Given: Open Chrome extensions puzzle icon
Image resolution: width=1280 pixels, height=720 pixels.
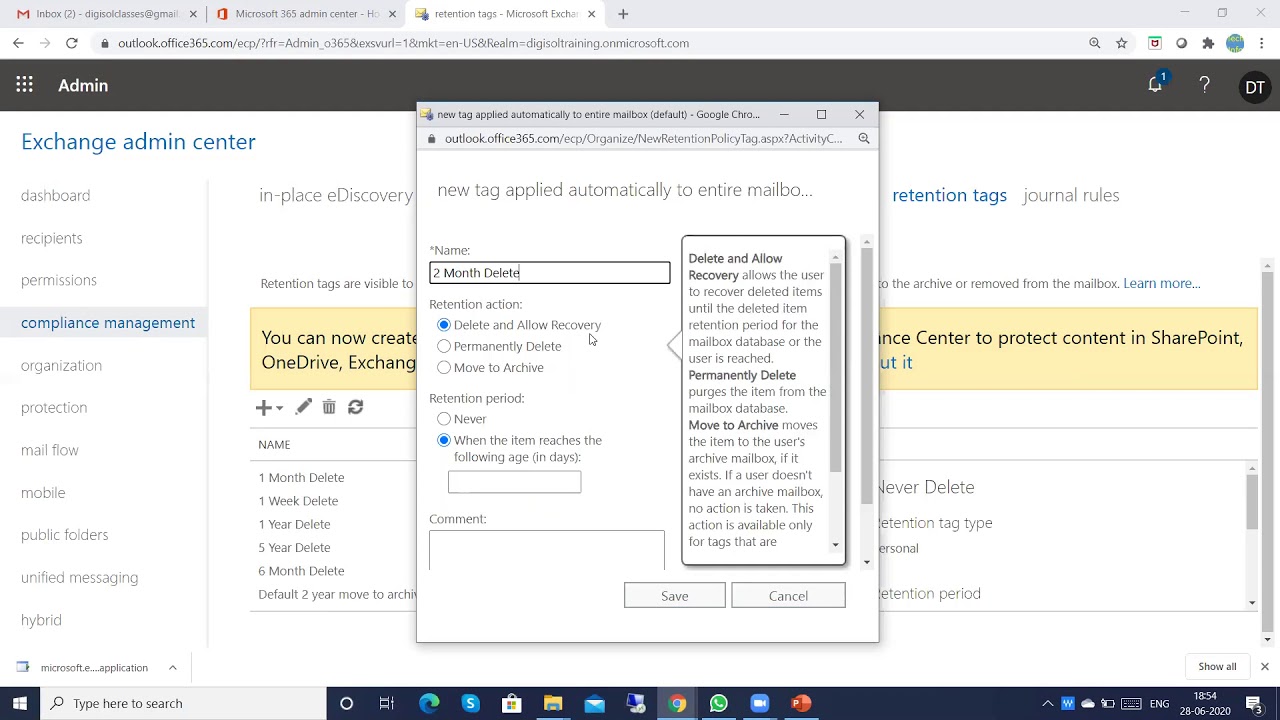Looking at the screenshot, I should tap(1208, 43).
